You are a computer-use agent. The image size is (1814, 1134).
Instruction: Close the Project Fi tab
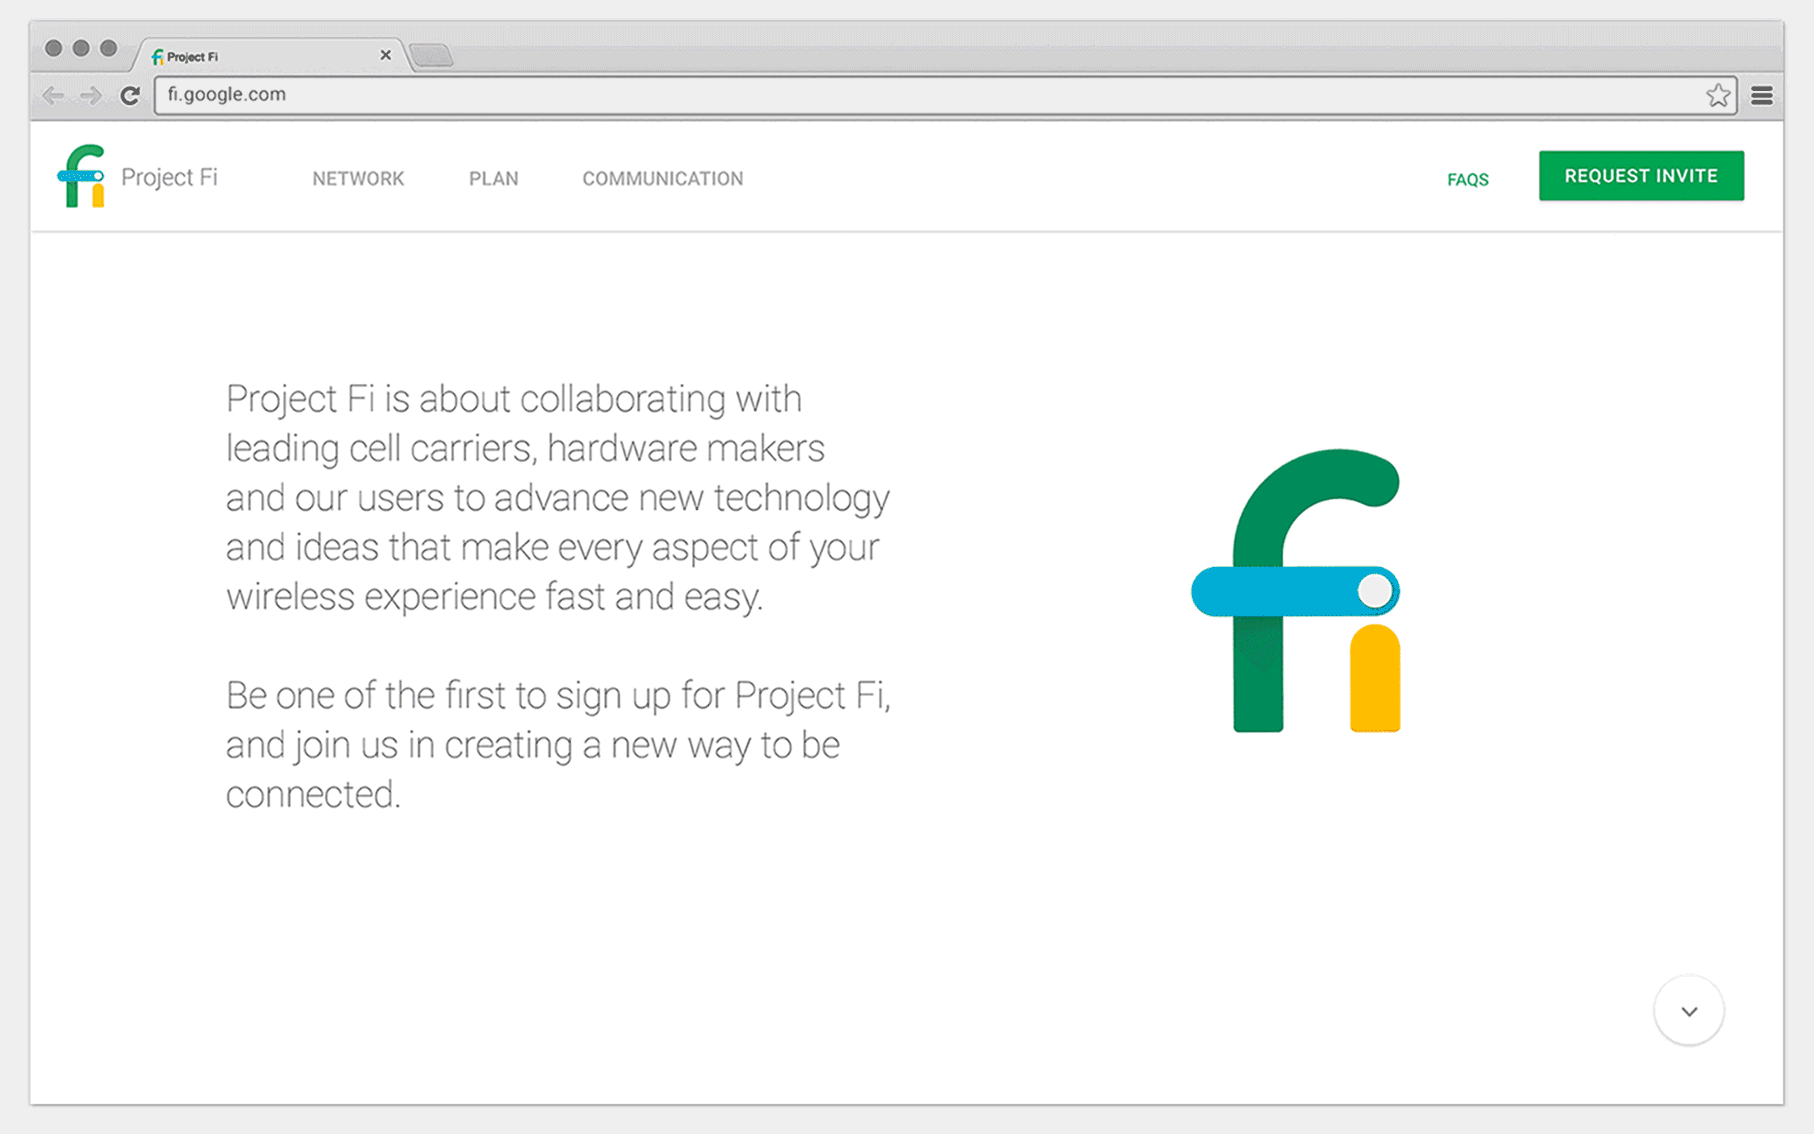pyautogui.click(x=385, y=55)
